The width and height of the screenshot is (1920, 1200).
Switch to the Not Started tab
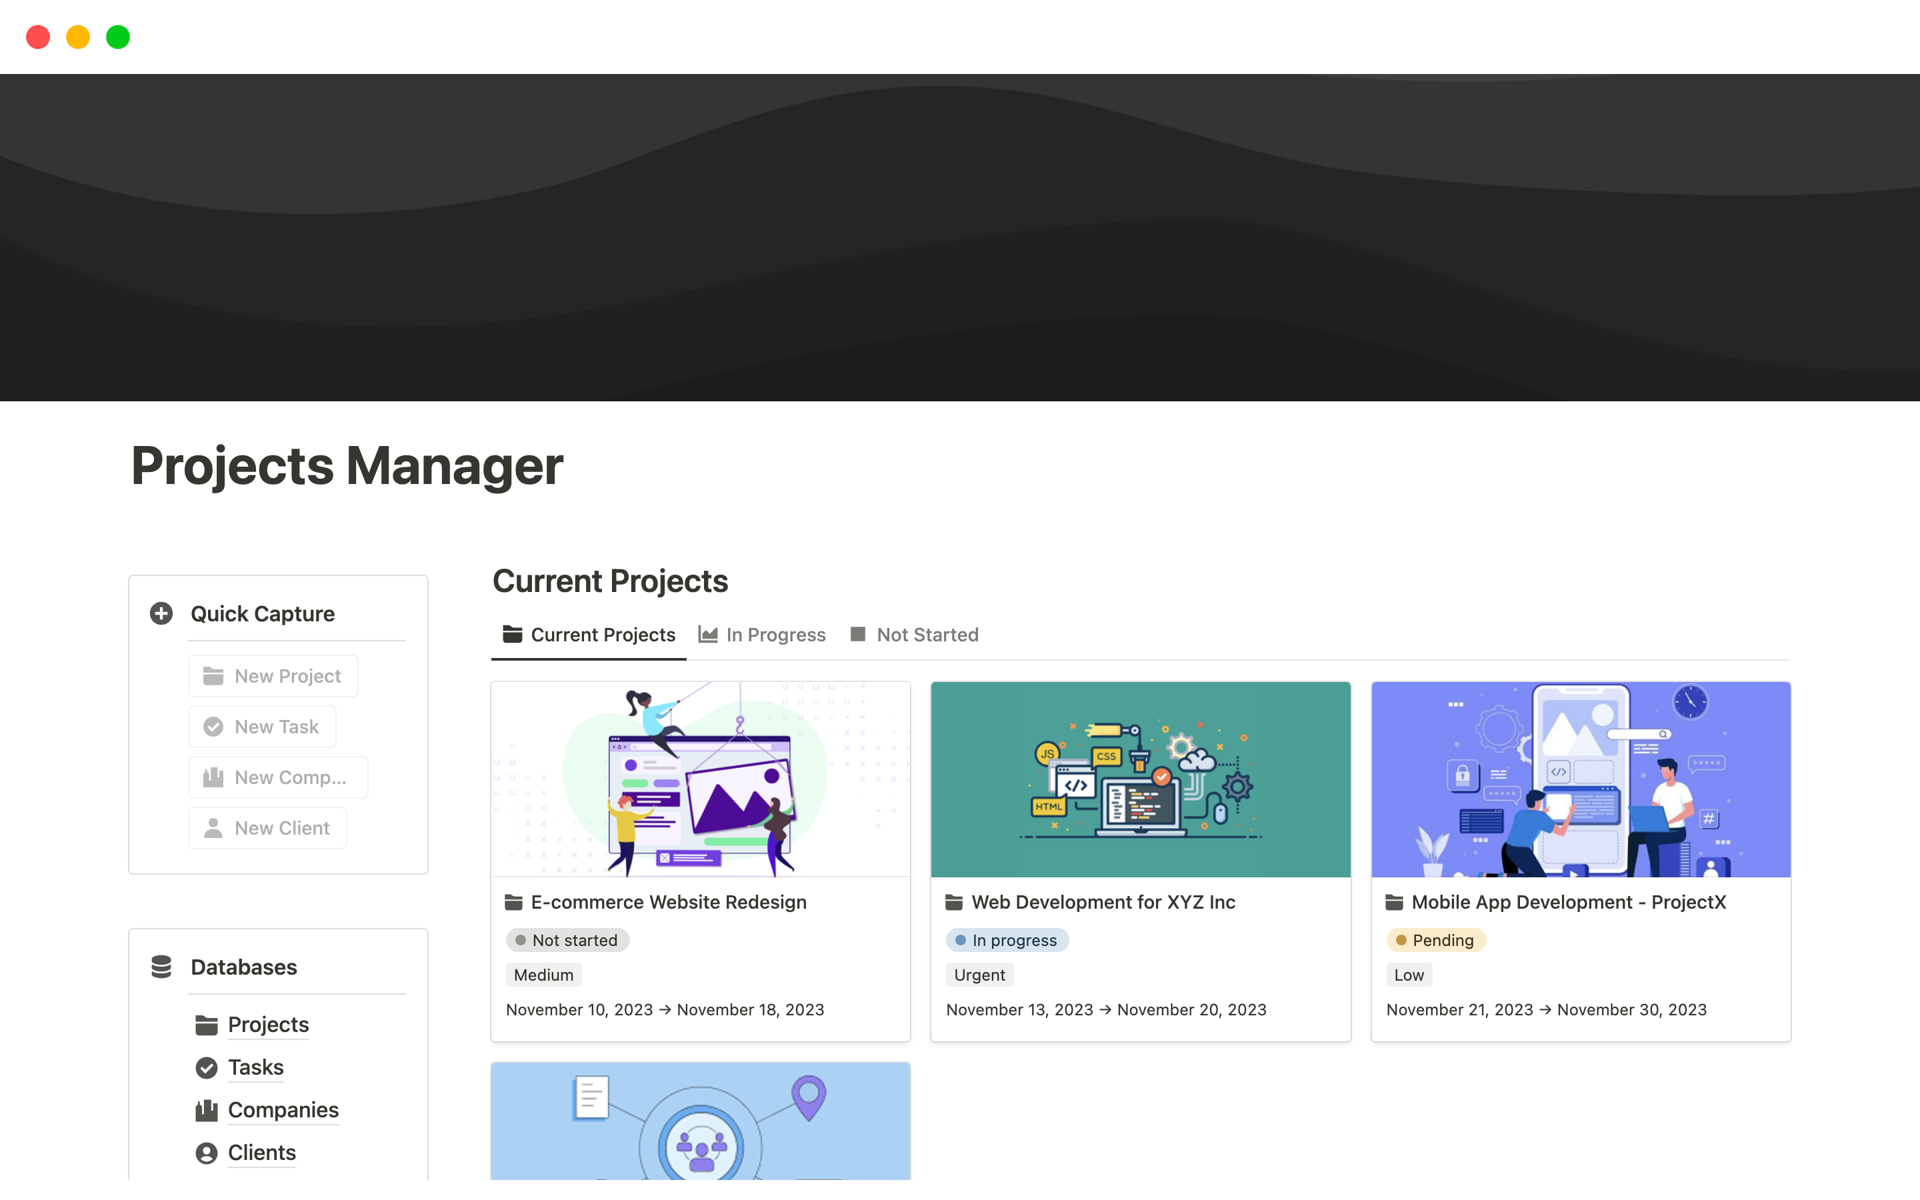pos(914,635)
